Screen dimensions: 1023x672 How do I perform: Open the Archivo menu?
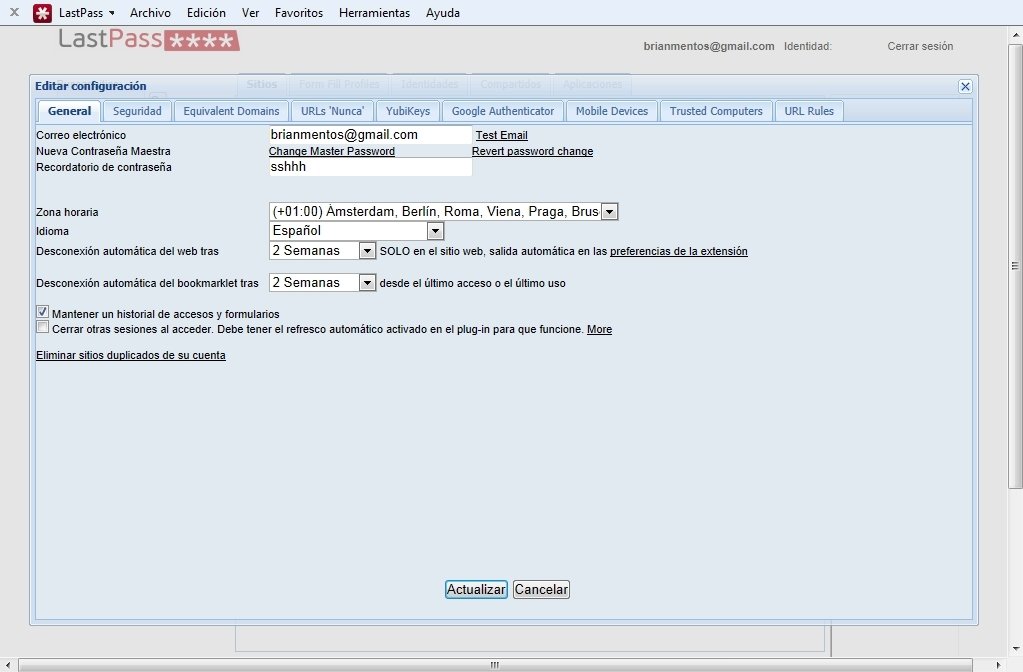[150, 12]
